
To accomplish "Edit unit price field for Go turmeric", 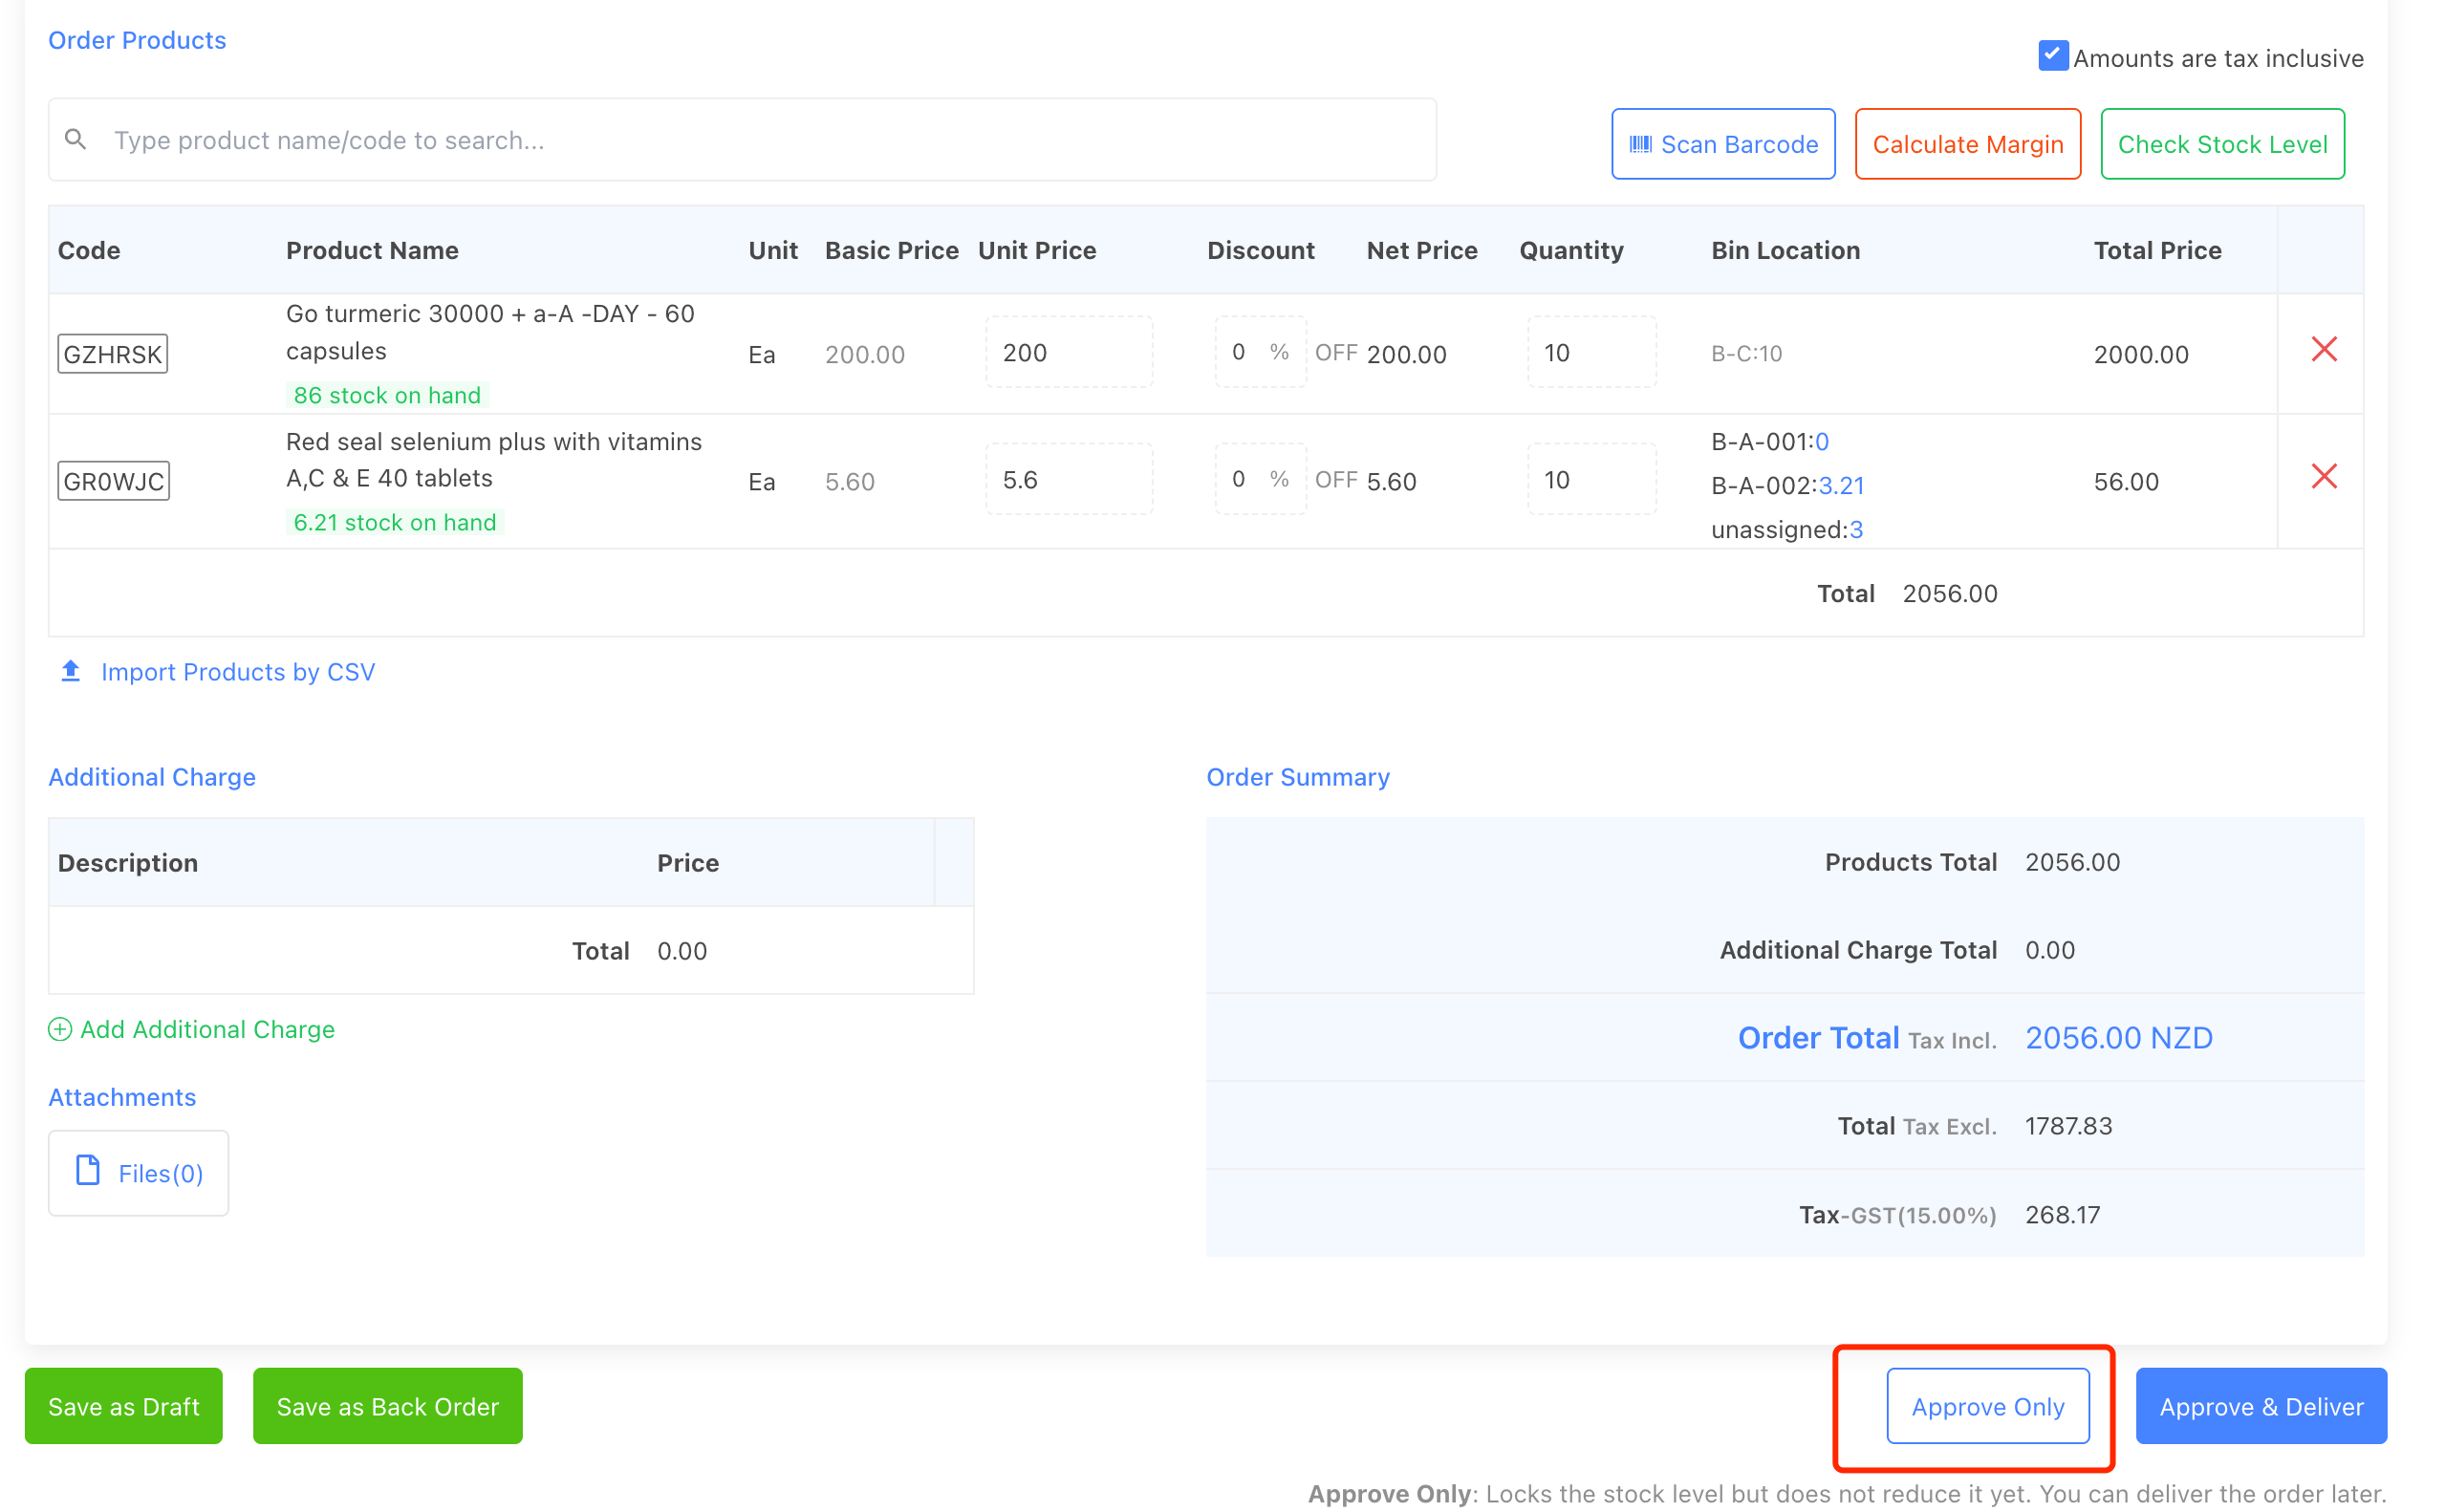I will pos(1068,353).
